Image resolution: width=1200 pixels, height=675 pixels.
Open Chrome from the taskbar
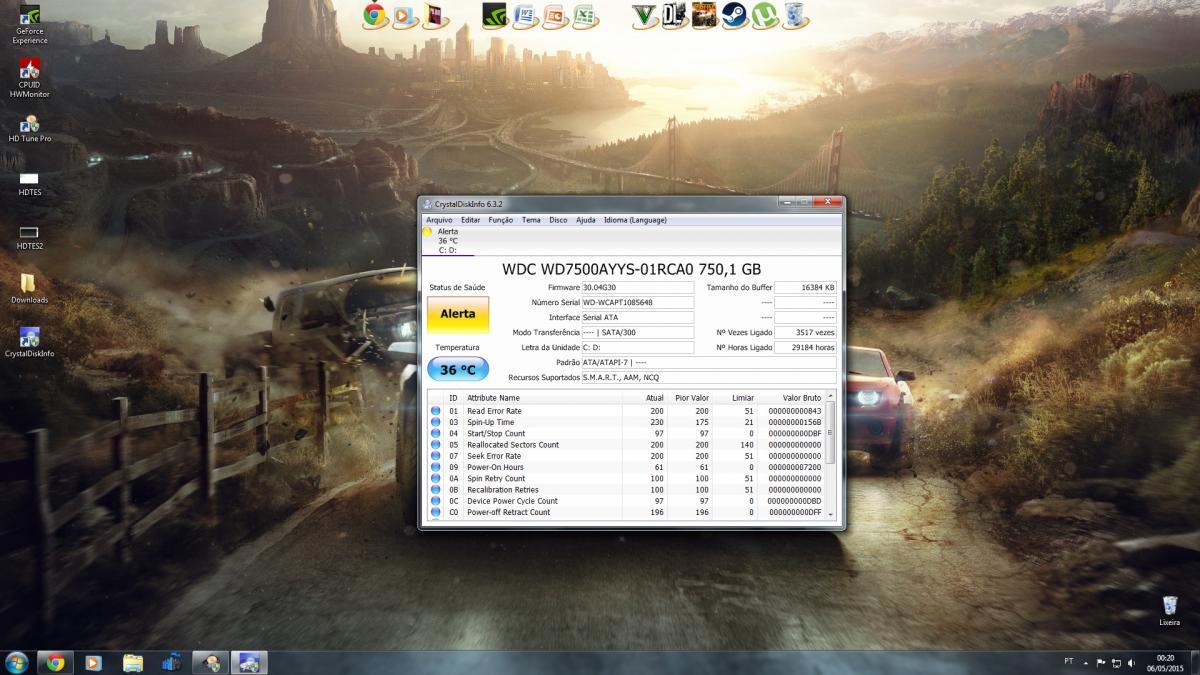pos(55,662)
